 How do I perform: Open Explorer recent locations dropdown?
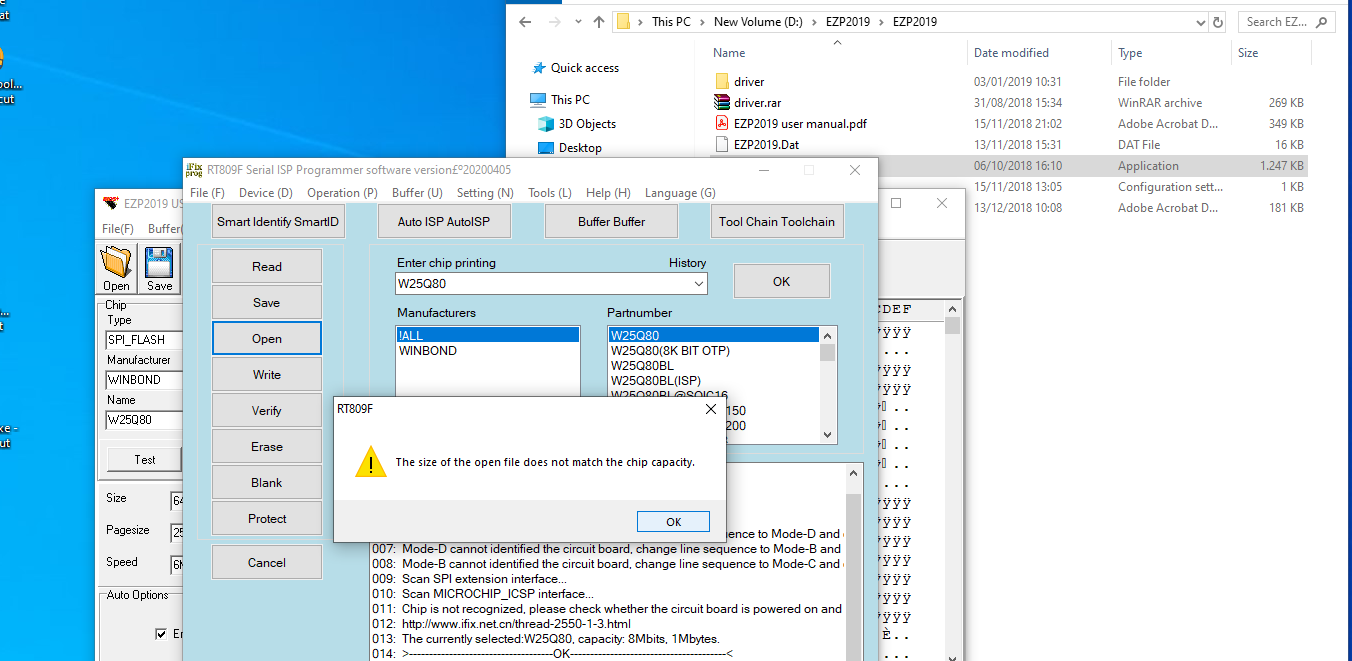(576, 21)
